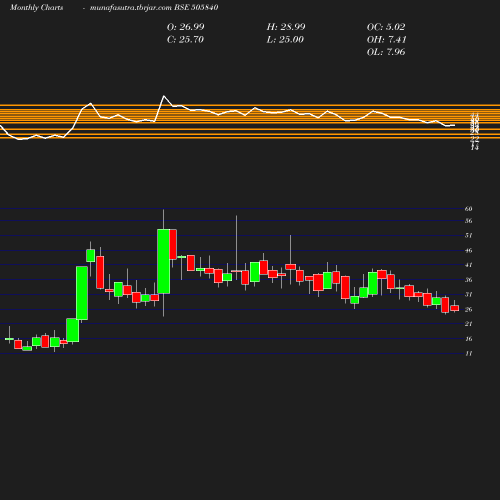Click the tallest green candle reaching near 53
The width and height of the screenshot is (500, 500).
[163, 261]
